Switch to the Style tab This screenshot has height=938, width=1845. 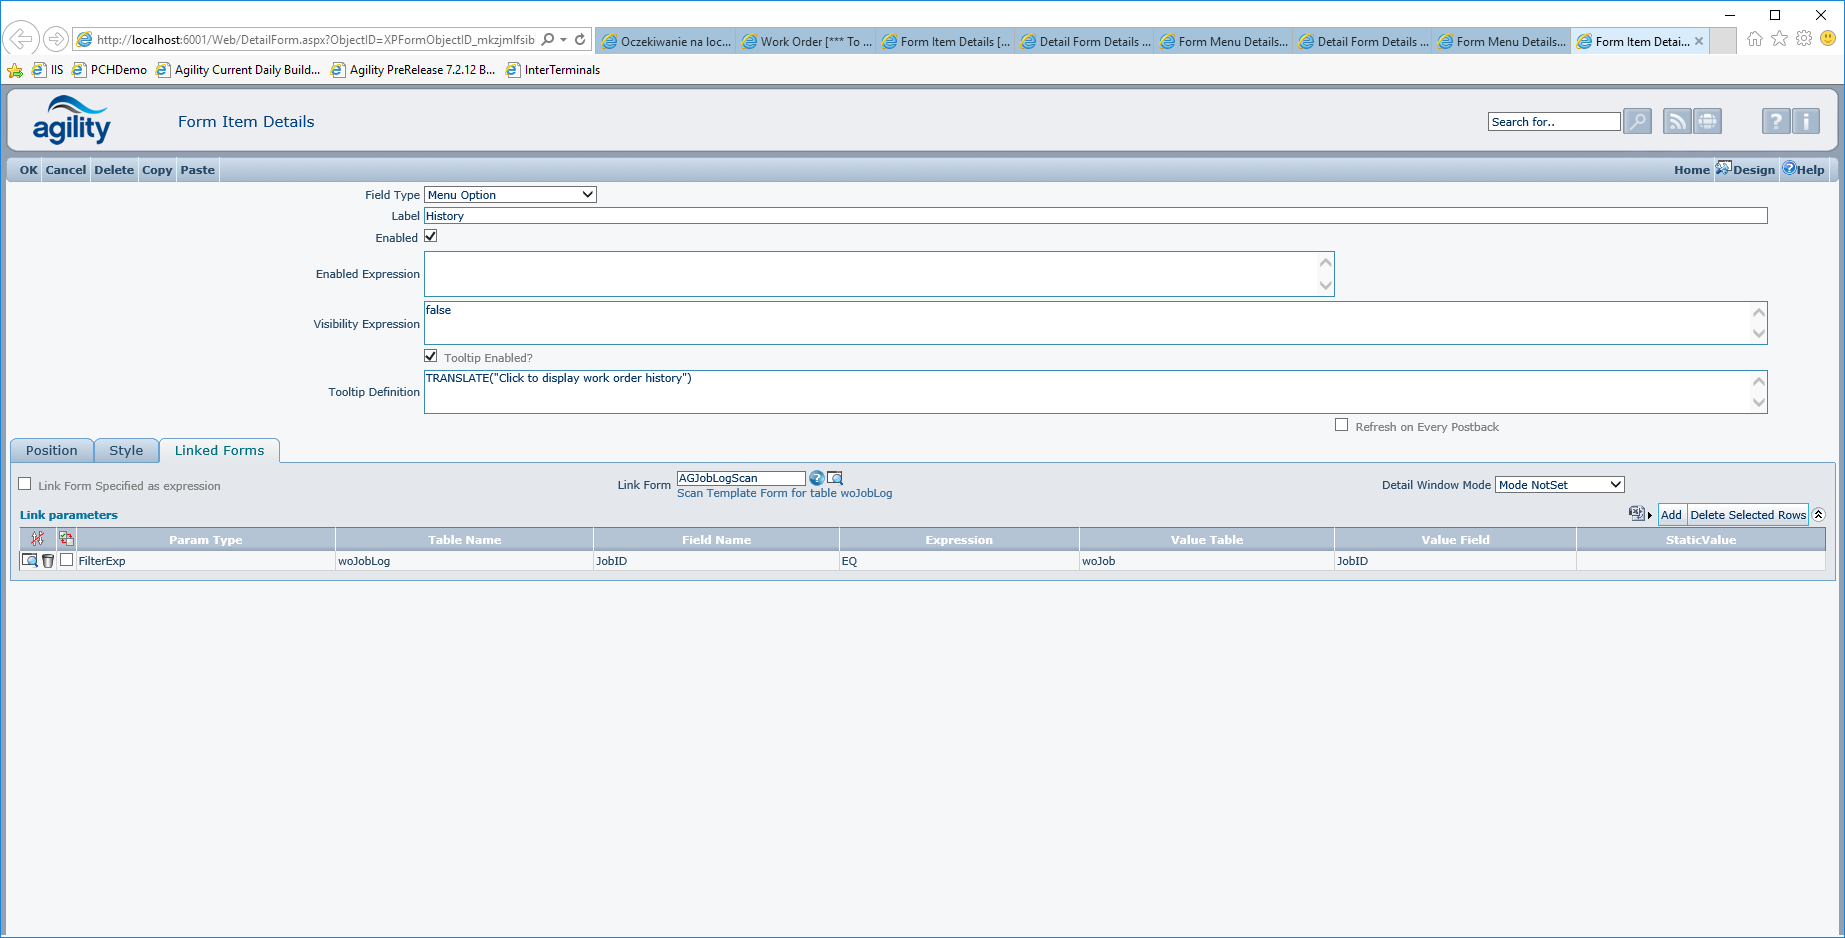click(x=126, y=451)
